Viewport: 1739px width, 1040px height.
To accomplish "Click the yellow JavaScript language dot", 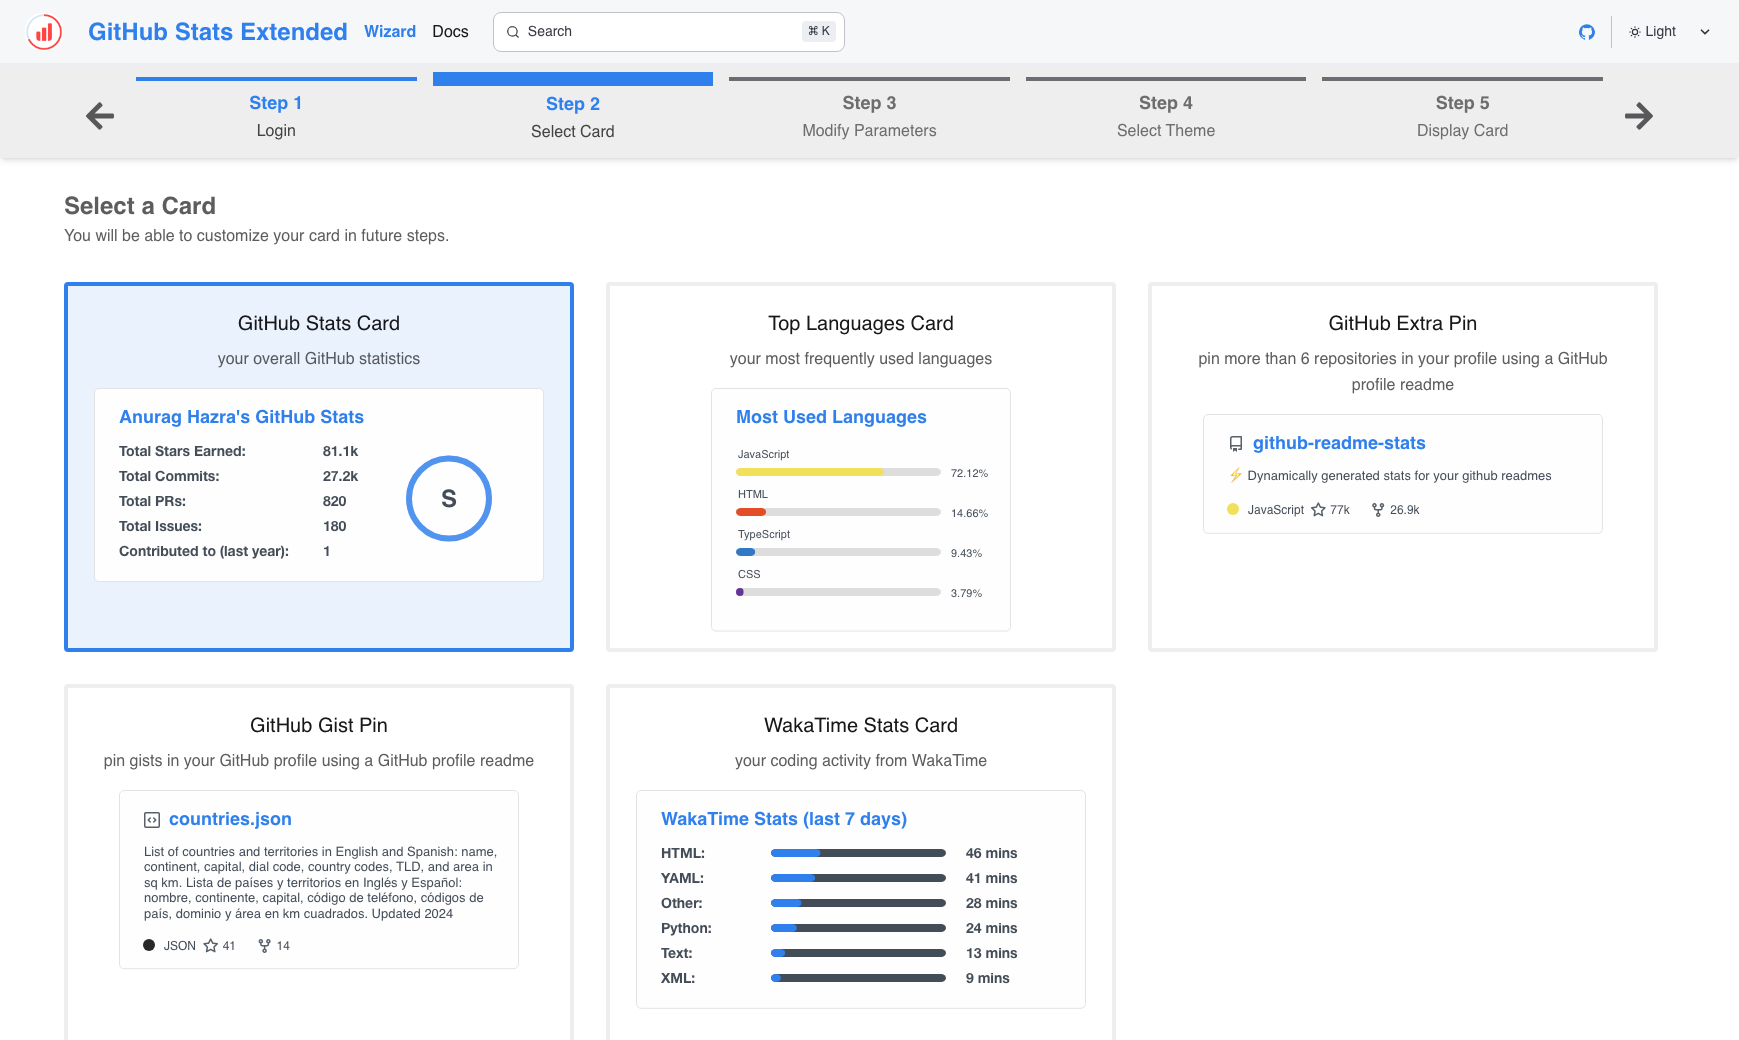I will pos(1233,509).
